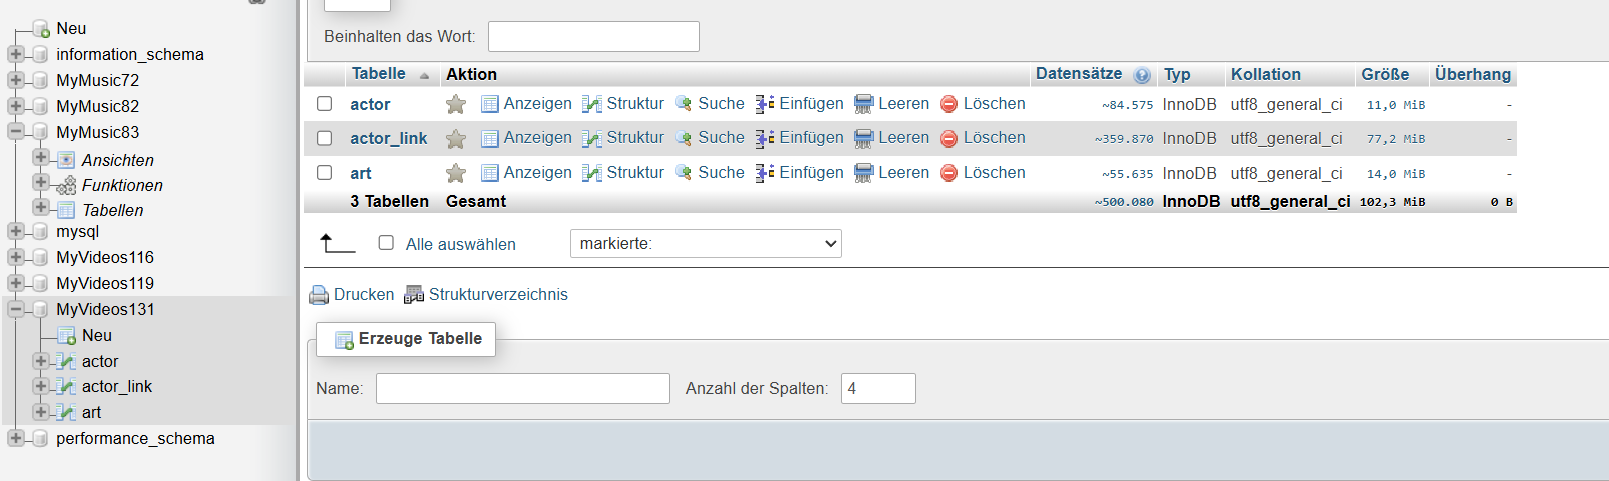Click the Leeren icon in art row
The height and width of the screenshot is (481, 1609).
(864, 173)
